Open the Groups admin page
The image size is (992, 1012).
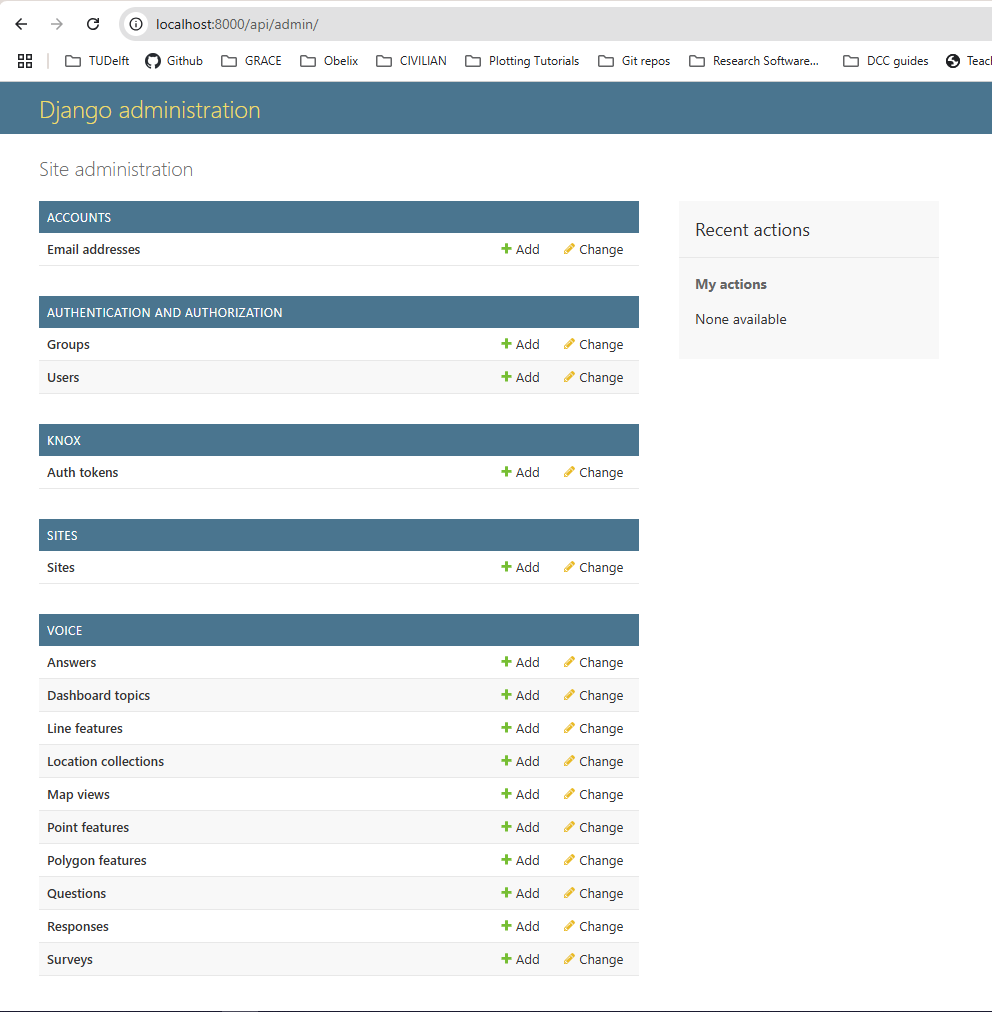(x=68, y=344)
